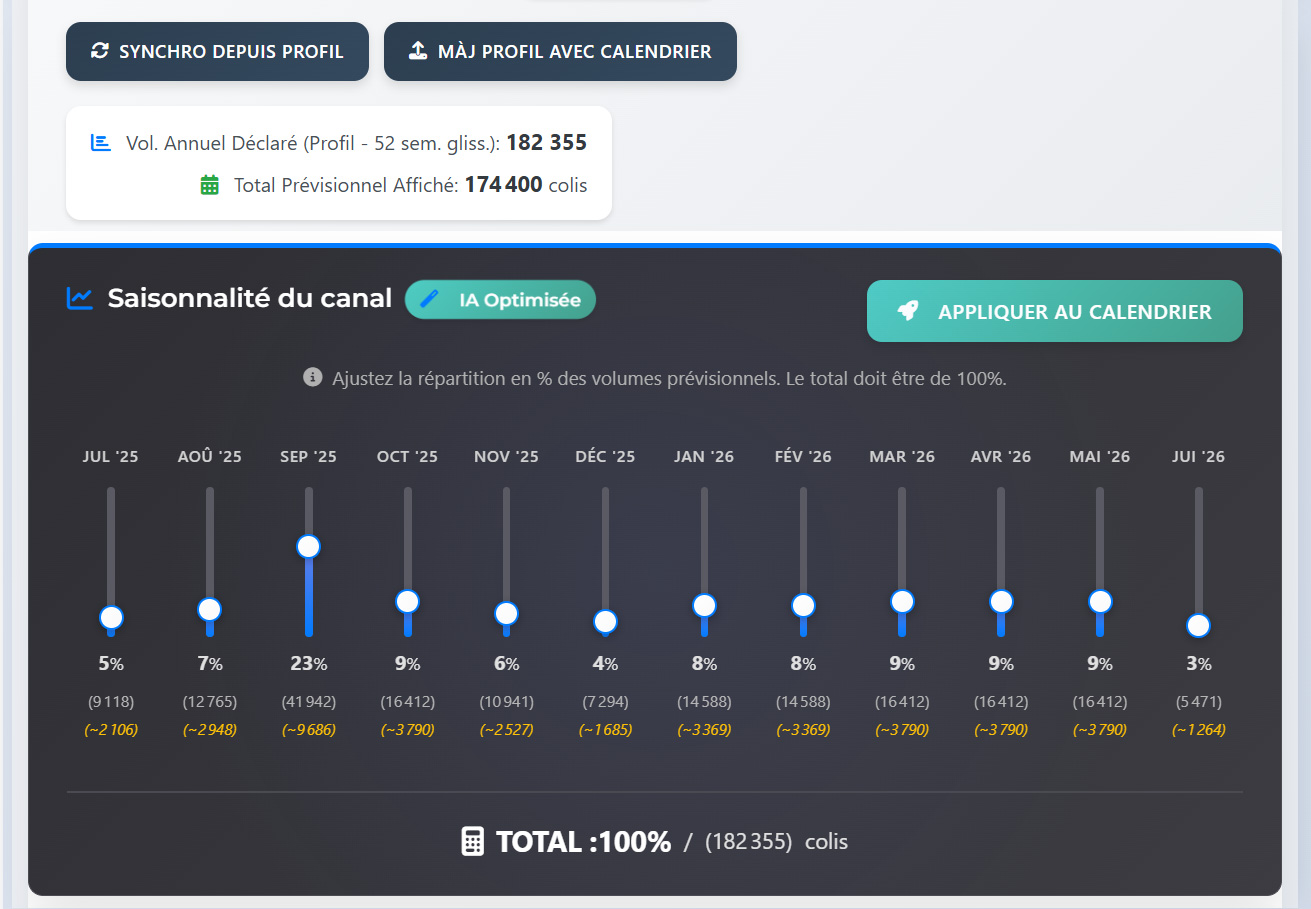The image size is (1311, 909).
Task: Click the (9 118) volume under JUL '25
Action: coord(111,702)
